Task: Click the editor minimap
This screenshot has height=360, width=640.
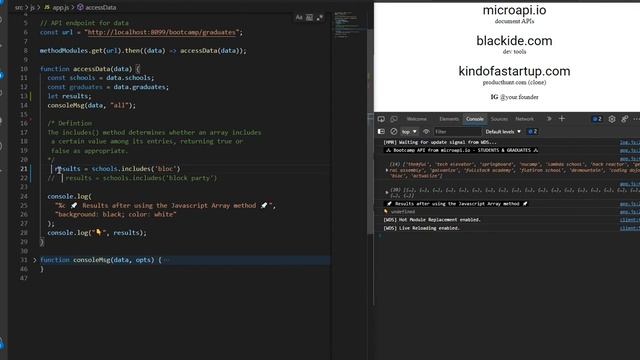Action: [348, 25]
